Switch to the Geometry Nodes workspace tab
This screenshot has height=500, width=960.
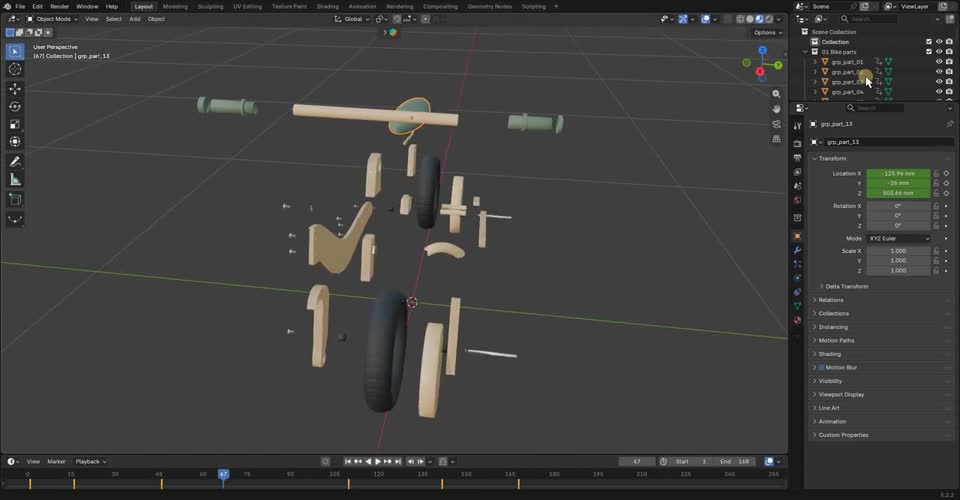[489, 6]
